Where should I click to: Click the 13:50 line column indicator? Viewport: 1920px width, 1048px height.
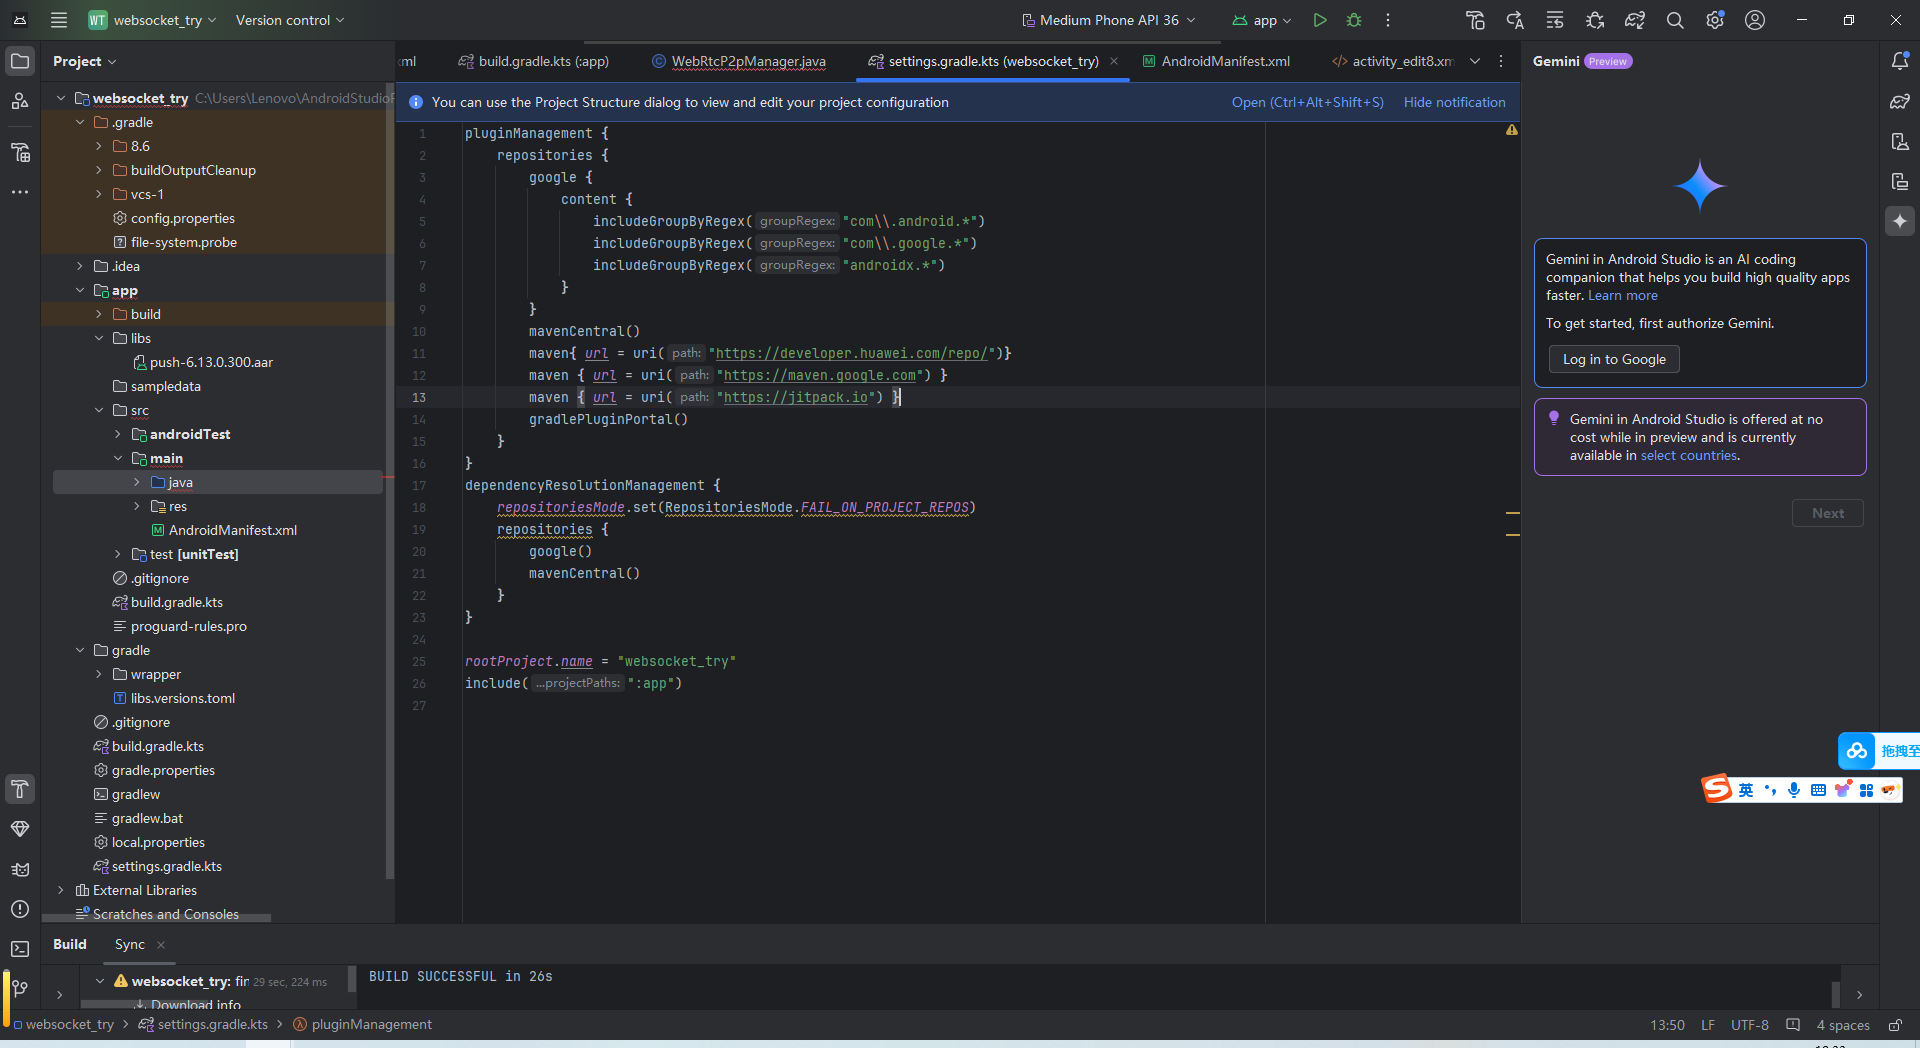[x=1667, y=1025]
